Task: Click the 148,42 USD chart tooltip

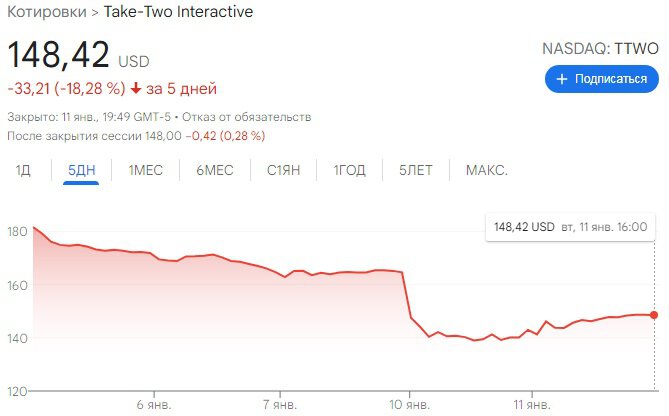Action: click(570, 227)
